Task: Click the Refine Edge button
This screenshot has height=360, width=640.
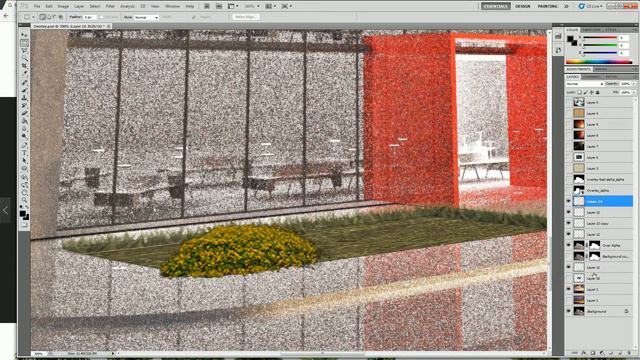Action: [246, 17]
